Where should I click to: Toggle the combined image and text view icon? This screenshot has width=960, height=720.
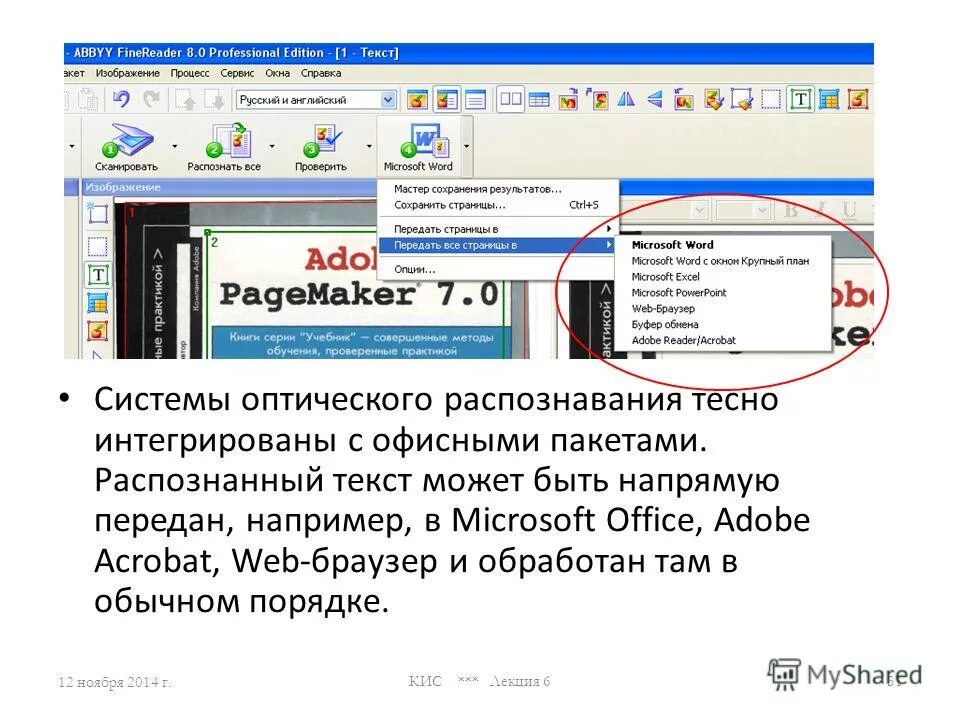tap(447, 99)
